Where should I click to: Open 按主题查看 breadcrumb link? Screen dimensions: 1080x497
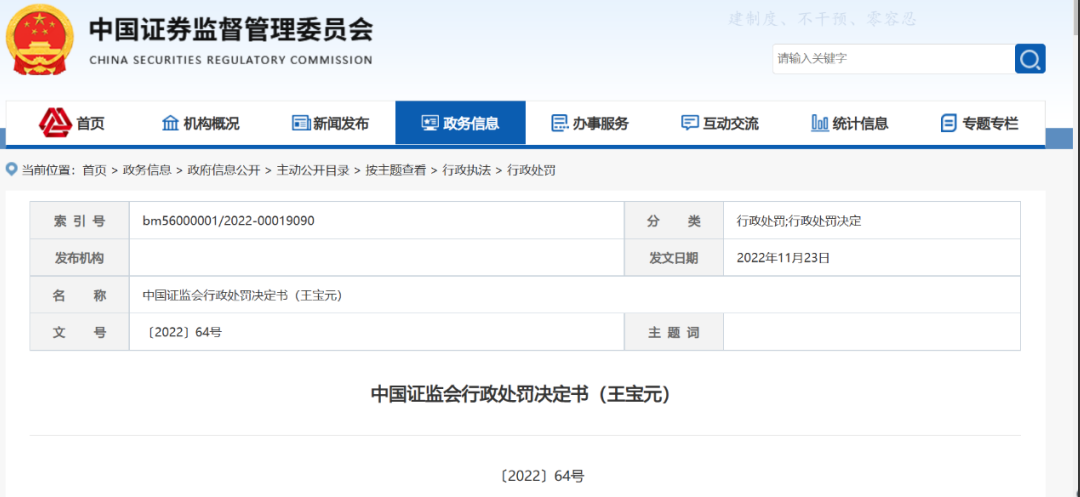point(395,170)
